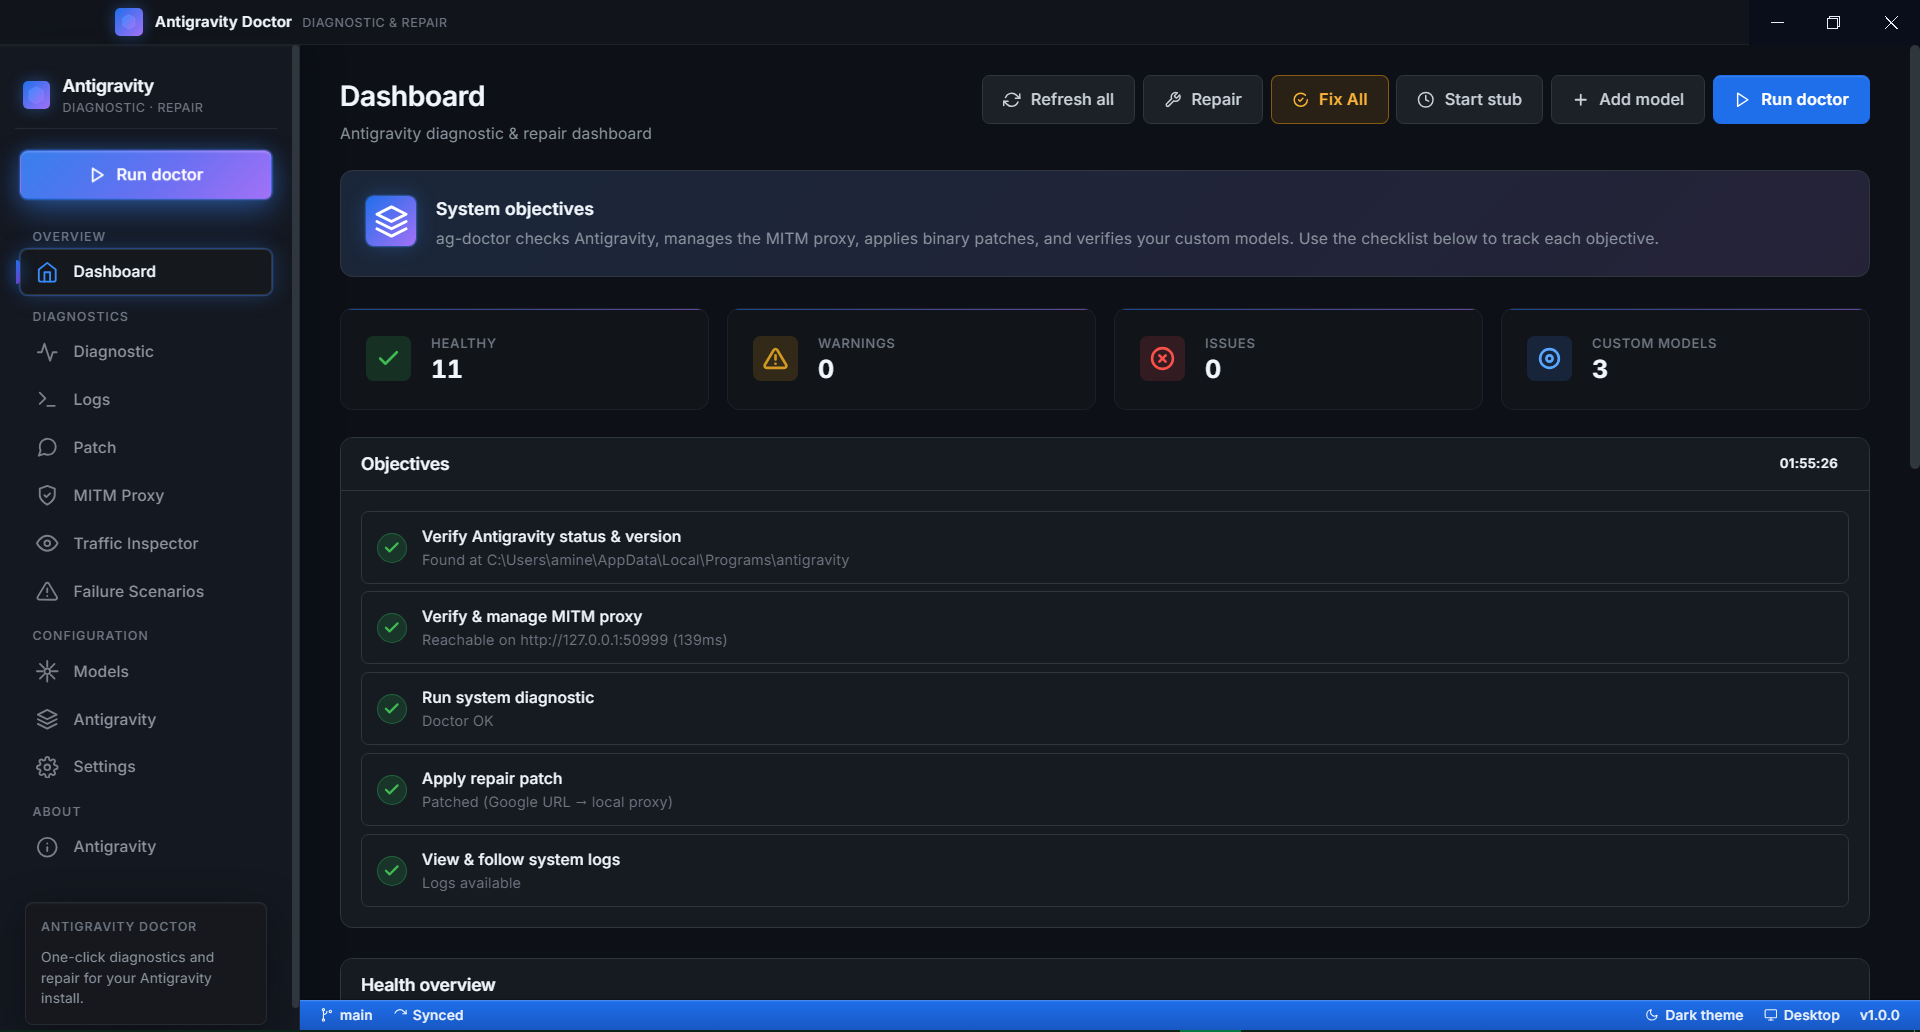1920x1032 pixels.
Task: Click the Custom Models count 3
Action: (x=1600, y=370)
